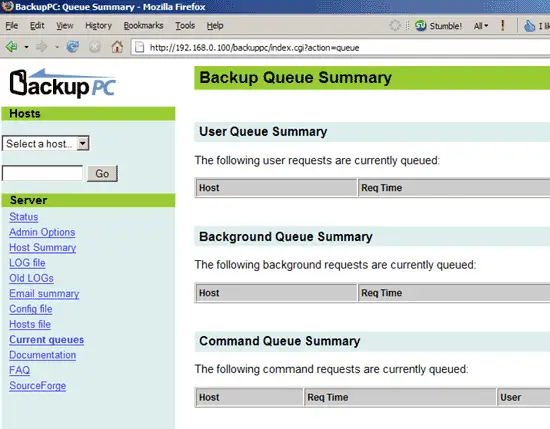Click the Background Queue Summary heading

pyautogui.click(x=286, y=237)
